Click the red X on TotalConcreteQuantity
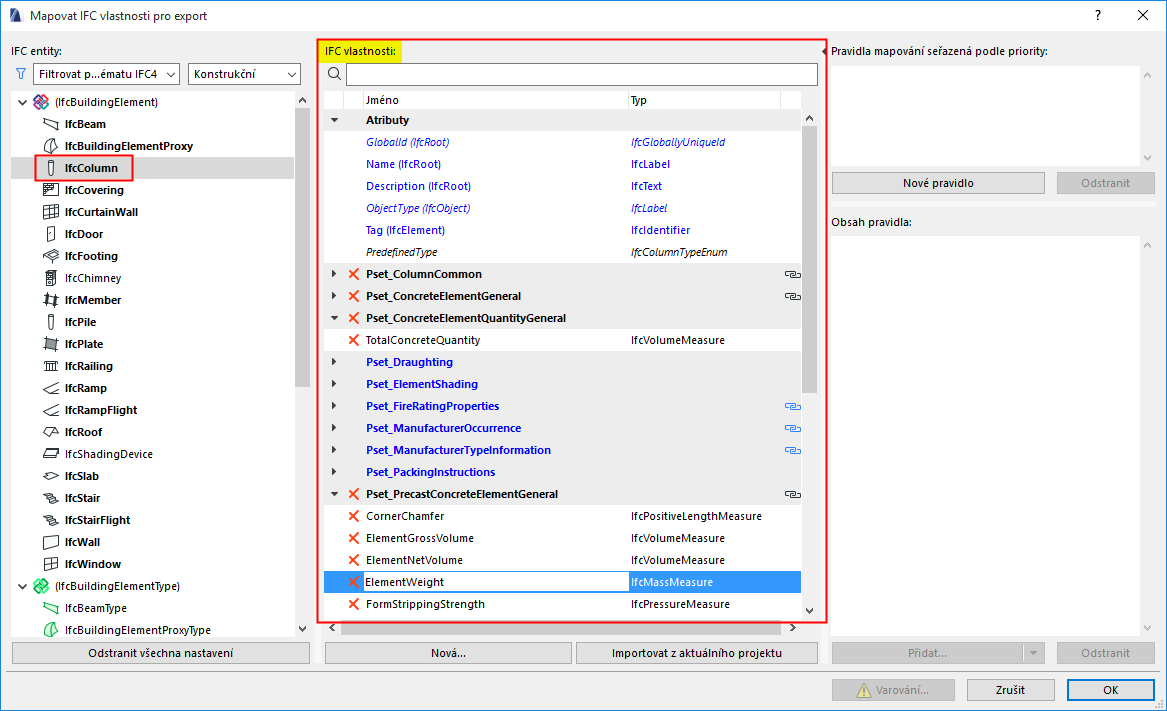Image resolution: width=1167 pixels, height=711 pixels. [354, 340]
